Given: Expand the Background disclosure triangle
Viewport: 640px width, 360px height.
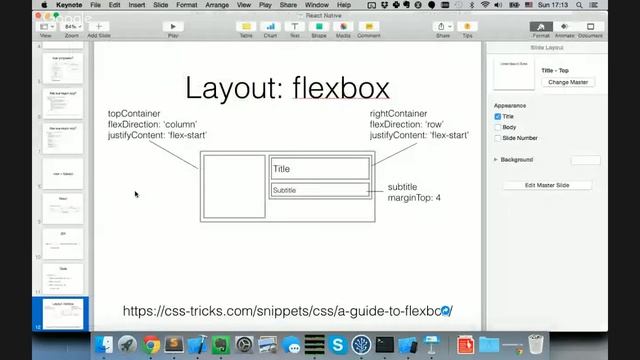Looking at the screenshot, I should pyautogui.click(x=496, y=160).
